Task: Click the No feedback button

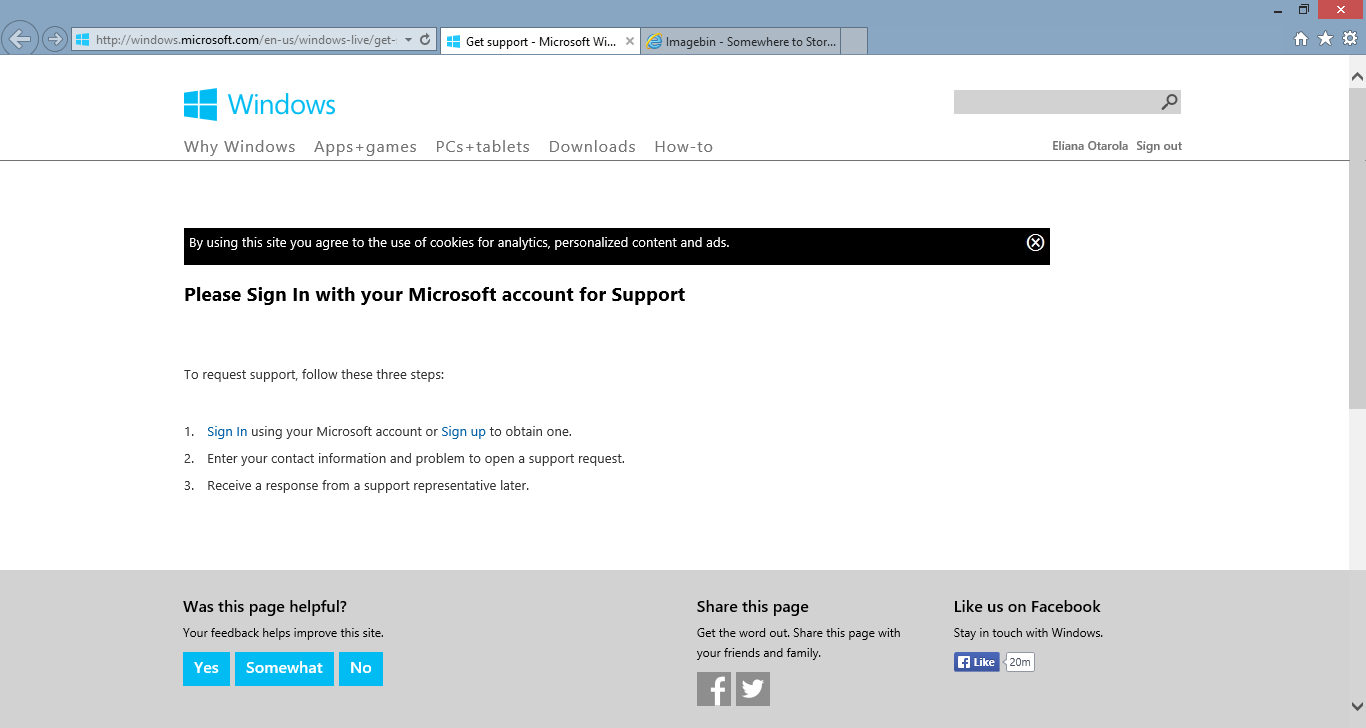Action: click(x=361, y=668)
